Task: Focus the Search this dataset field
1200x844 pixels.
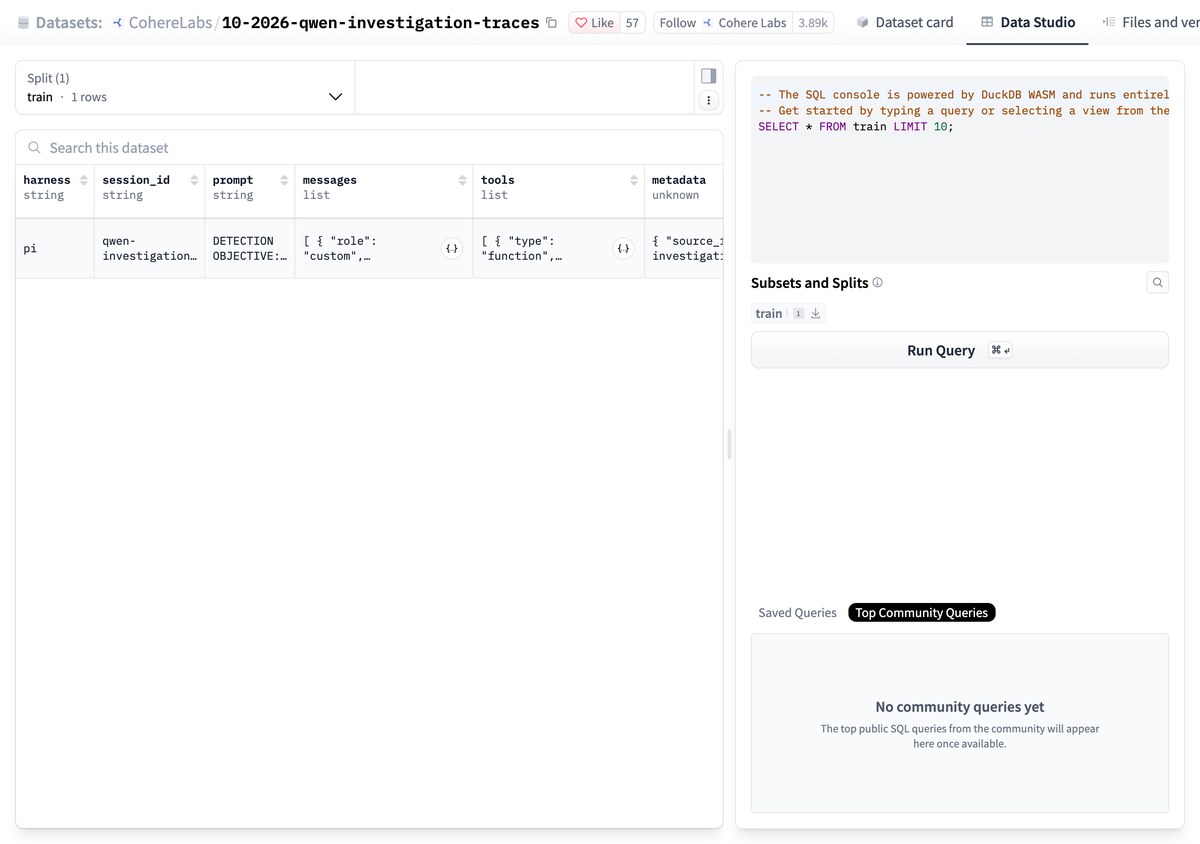Action: click(x=369, y=148)
